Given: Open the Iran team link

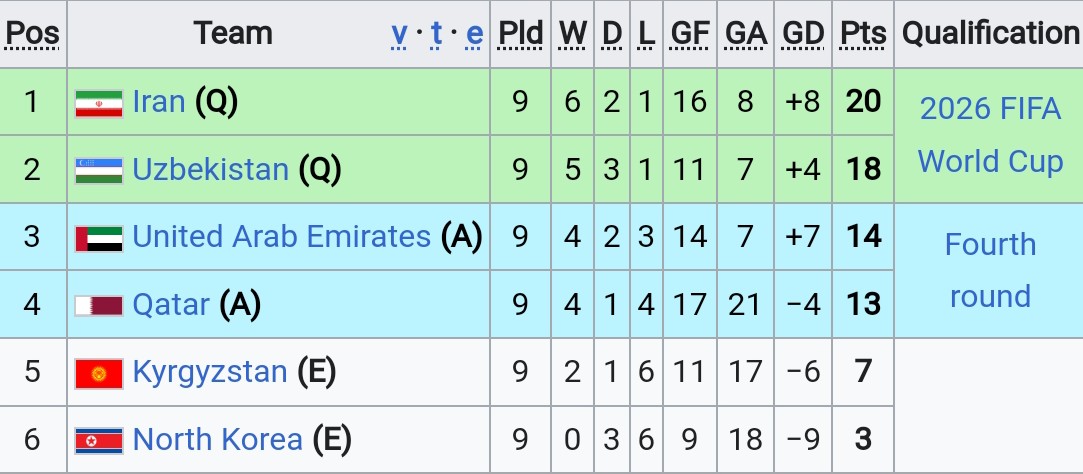Looking at the screenshot, I should pos(159,102).
